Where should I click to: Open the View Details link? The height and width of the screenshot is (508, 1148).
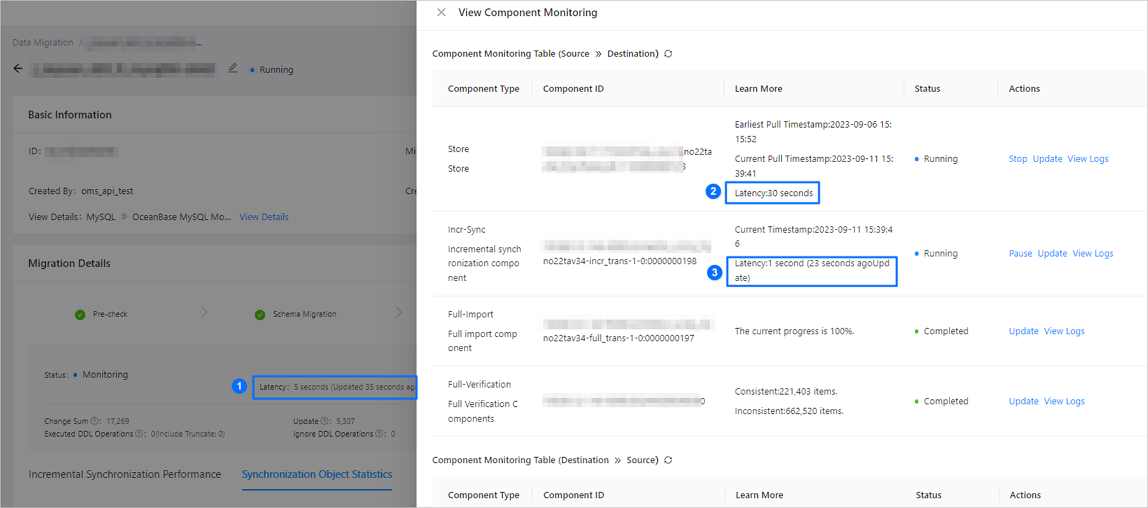point(263,217)
